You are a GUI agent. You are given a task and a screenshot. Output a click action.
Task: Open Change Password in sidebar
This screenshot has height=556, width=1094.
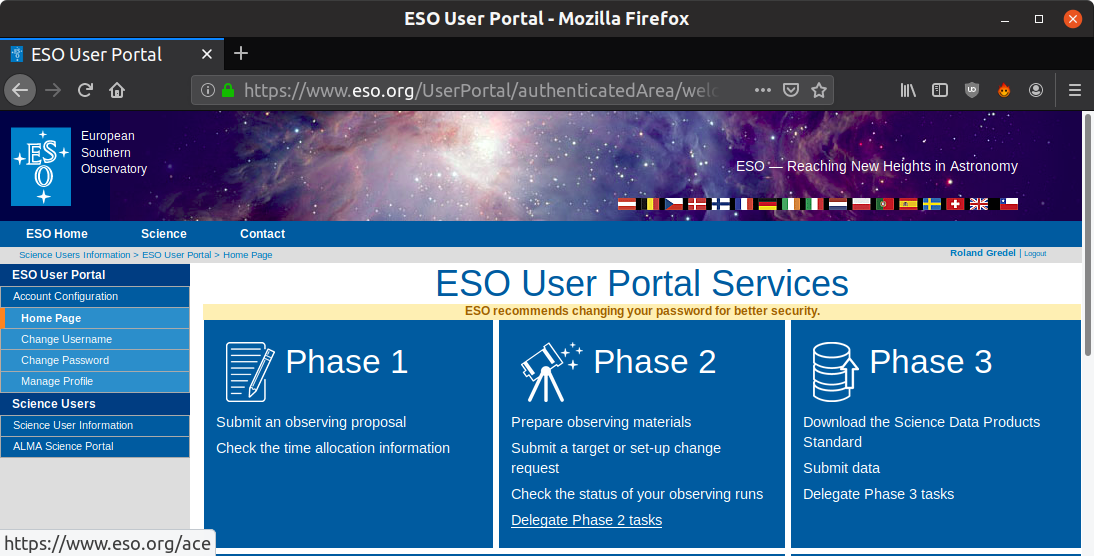point(95,360)
